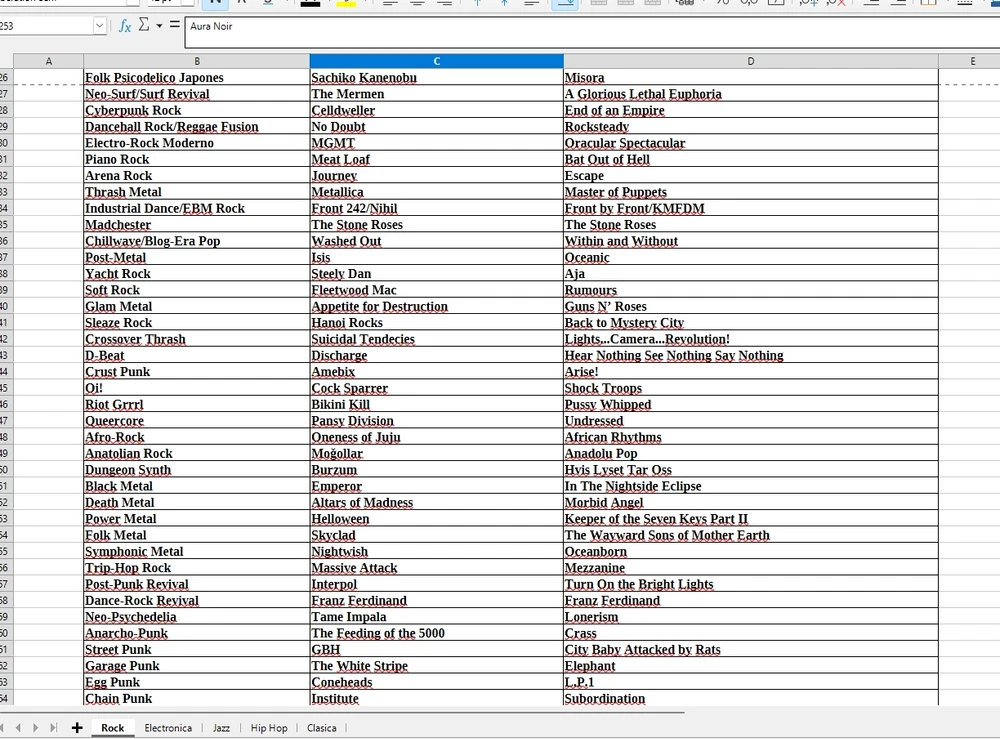
Task: Select cell 'Shock Troops'
Action: pyautogui.click(x=751, y=388)
